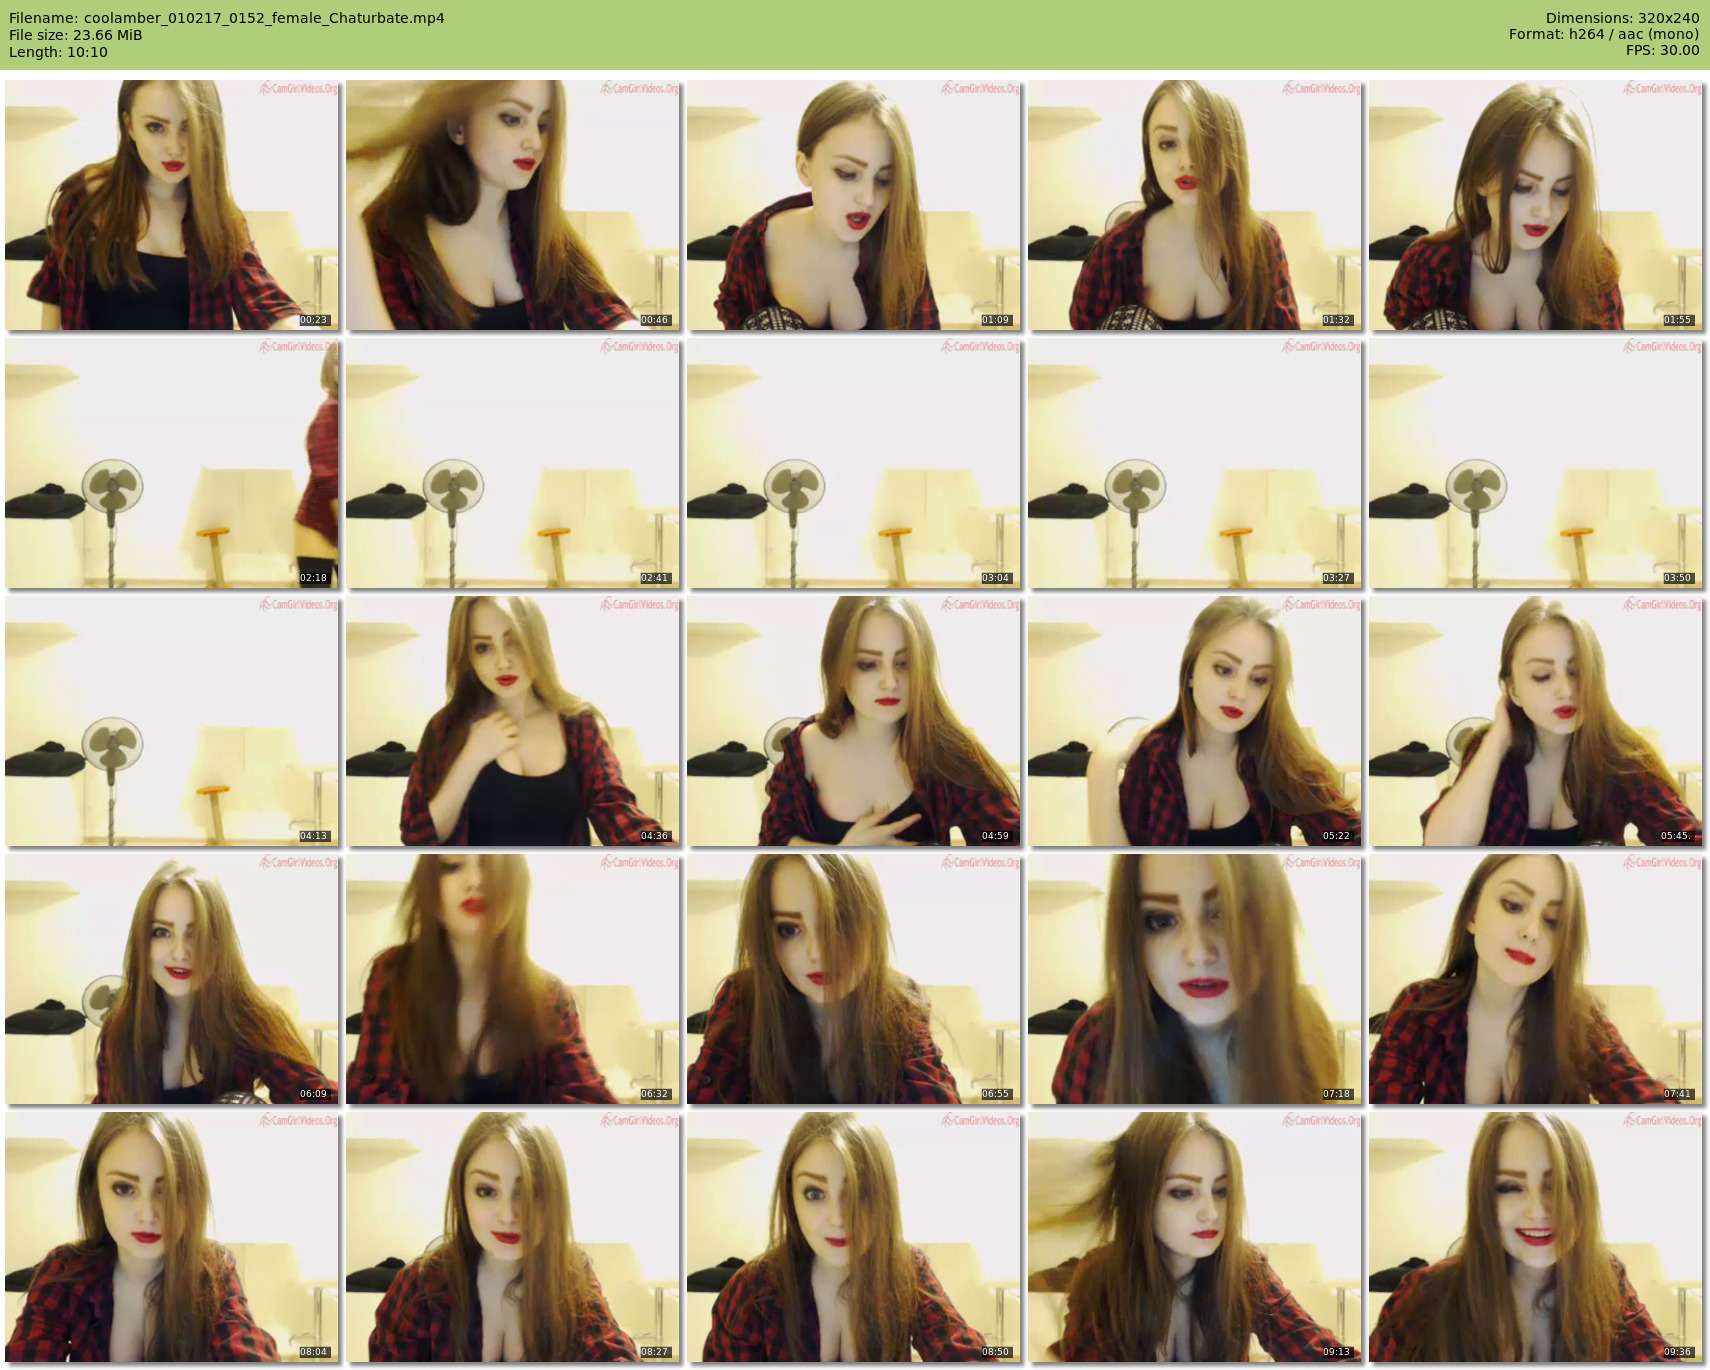Open the thumbnail stamped 07:18
The height and width of the screenshot is (1370, 1710).
pyautogui.click(x=1195, y=979)
